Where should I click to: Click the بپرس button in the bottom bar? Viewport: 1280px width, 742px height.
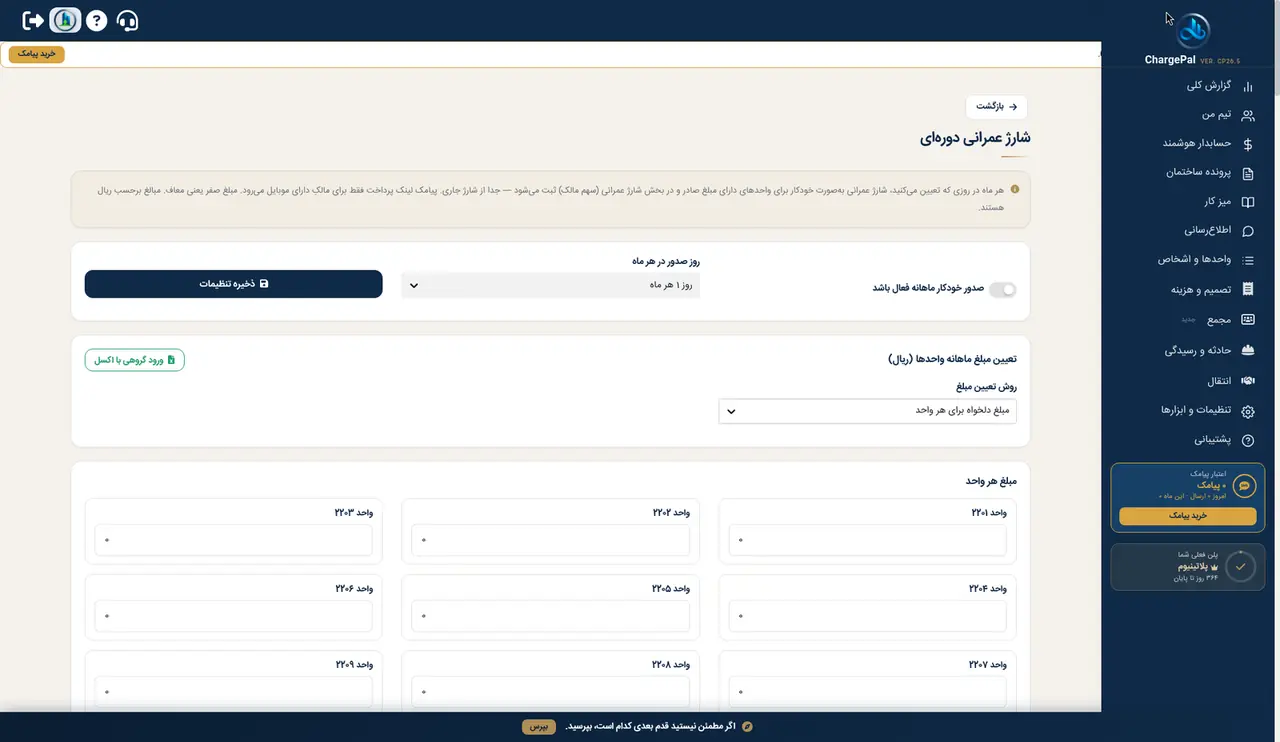click(x=538, y=726)
